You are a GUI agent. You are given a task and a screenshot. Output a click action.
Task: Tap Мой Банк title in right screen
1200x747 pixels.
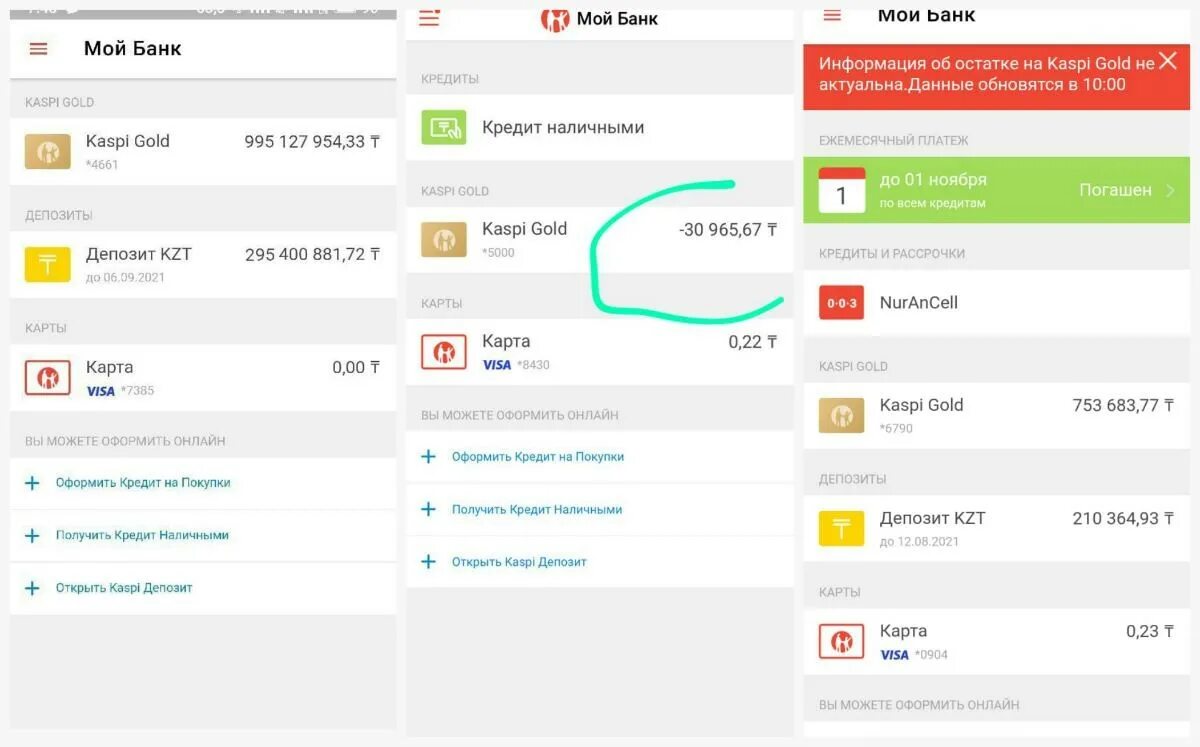click(926, 15)
